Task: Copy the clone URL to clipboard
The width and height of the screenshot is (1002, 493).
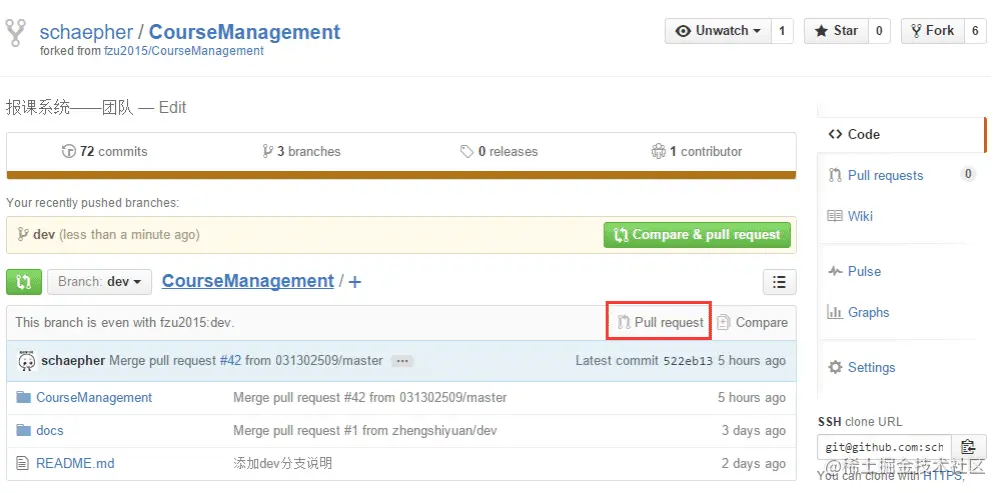Action: pos(969,446)
